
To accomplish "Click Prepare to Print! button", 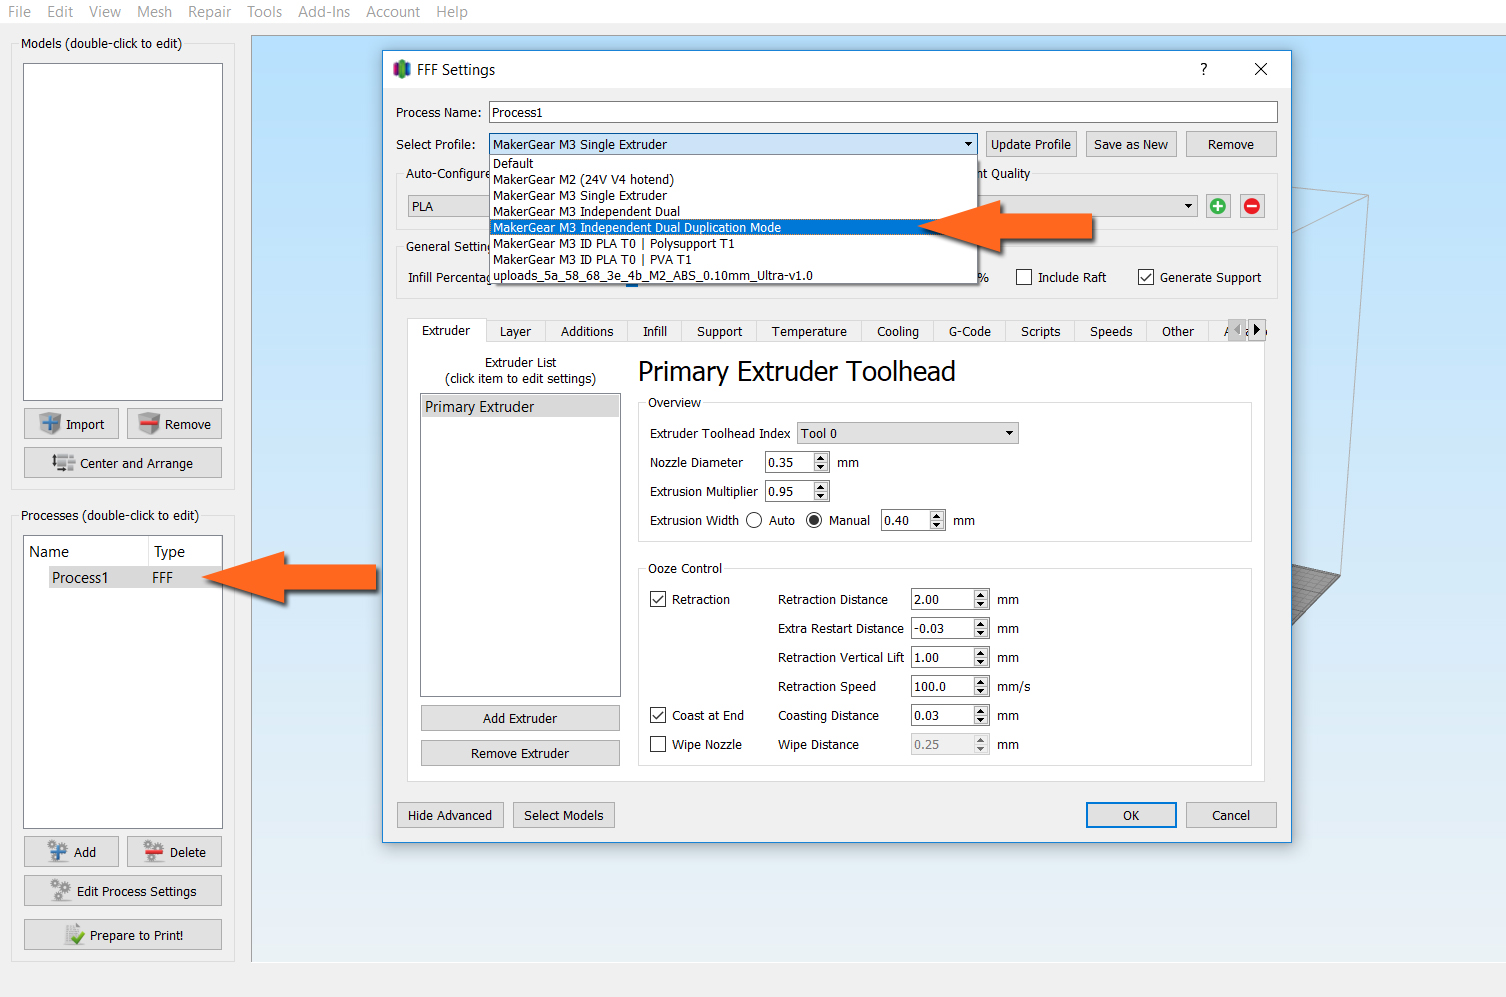I will pyautogui.click(x=123, y=935).
